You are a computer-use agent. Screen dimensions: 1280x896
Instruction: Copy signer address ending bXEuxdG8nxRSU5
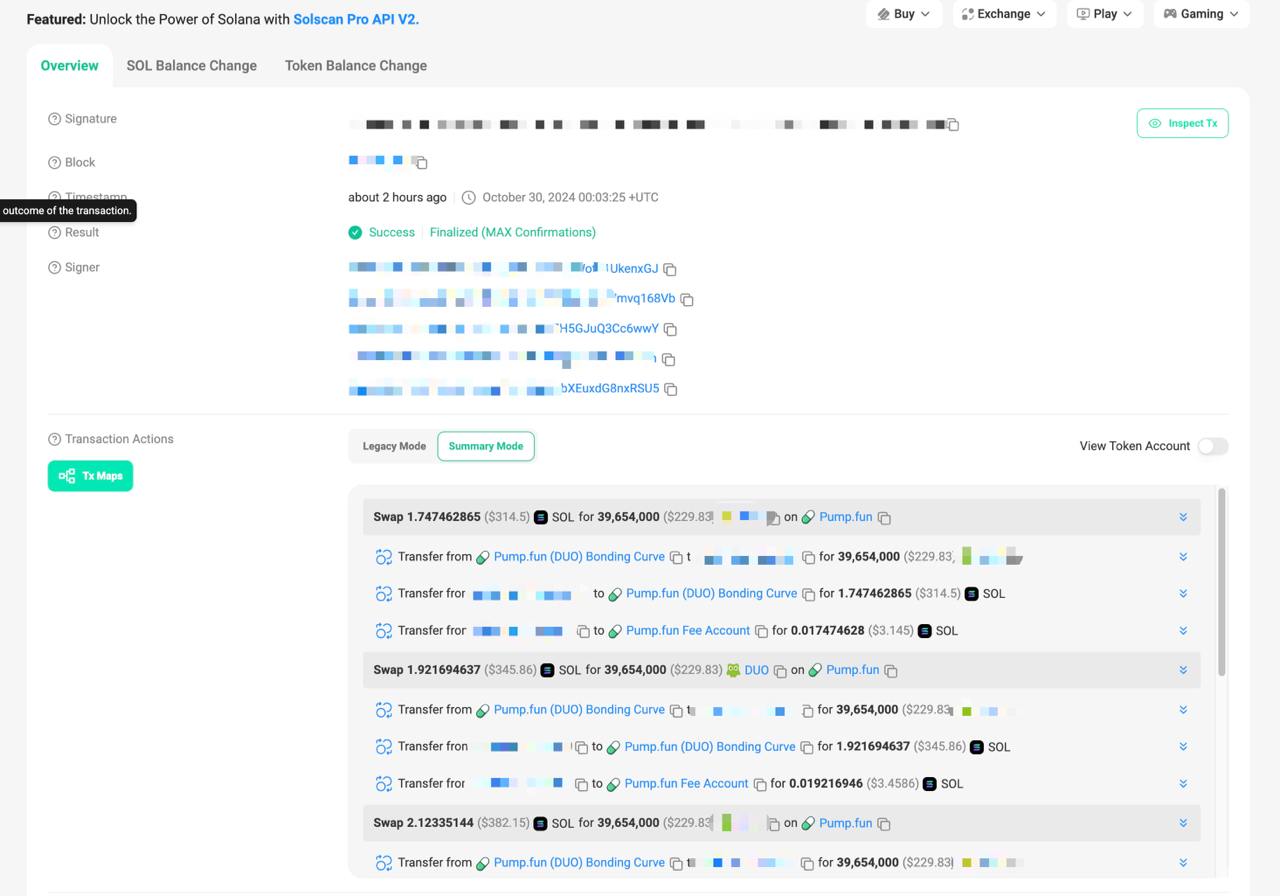671,390
